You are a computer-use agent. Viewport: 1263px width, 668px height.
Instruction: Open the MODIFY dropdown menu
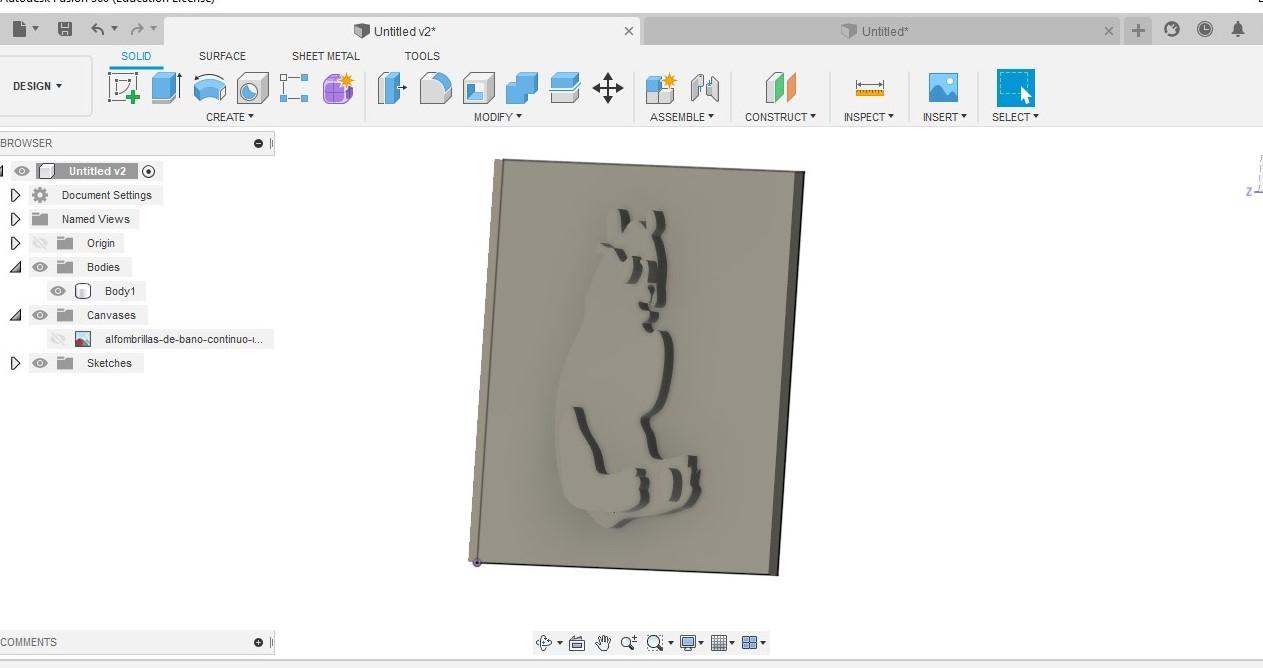[498, 117]
